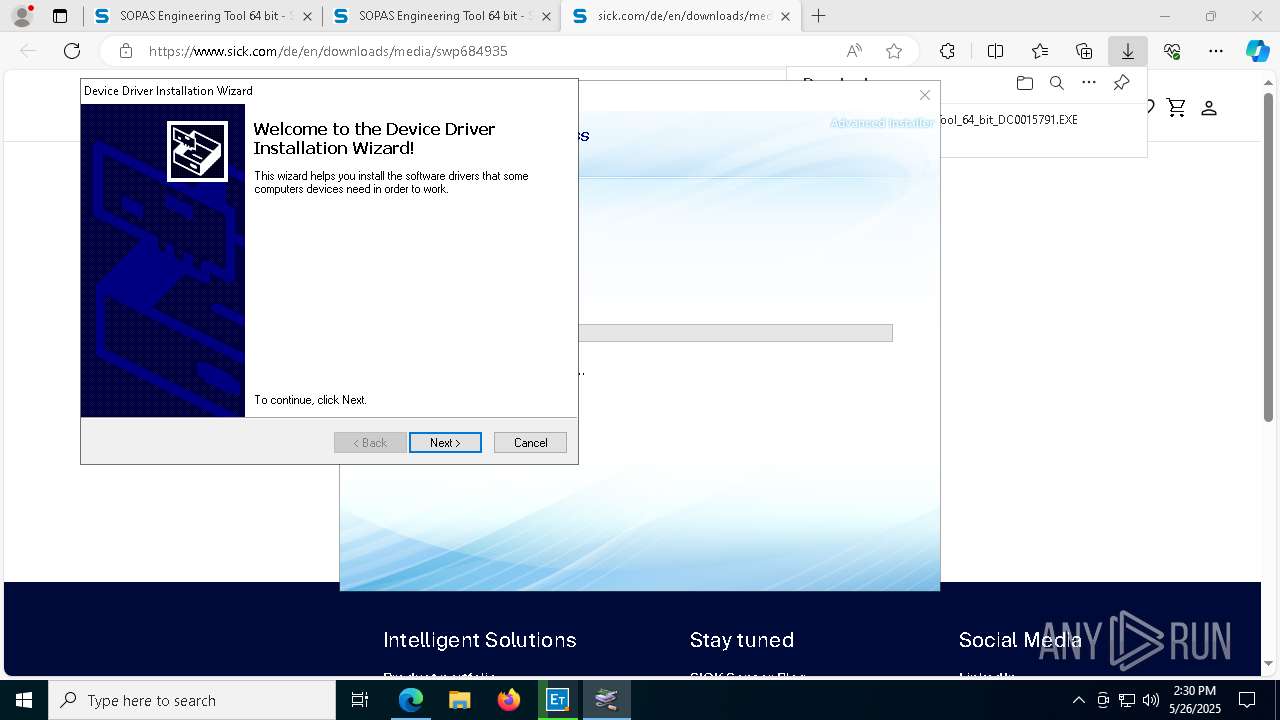Toggle the Downloads toolbar button
The height and width of the screenshot is (720, 1280).
point(1128,51)
